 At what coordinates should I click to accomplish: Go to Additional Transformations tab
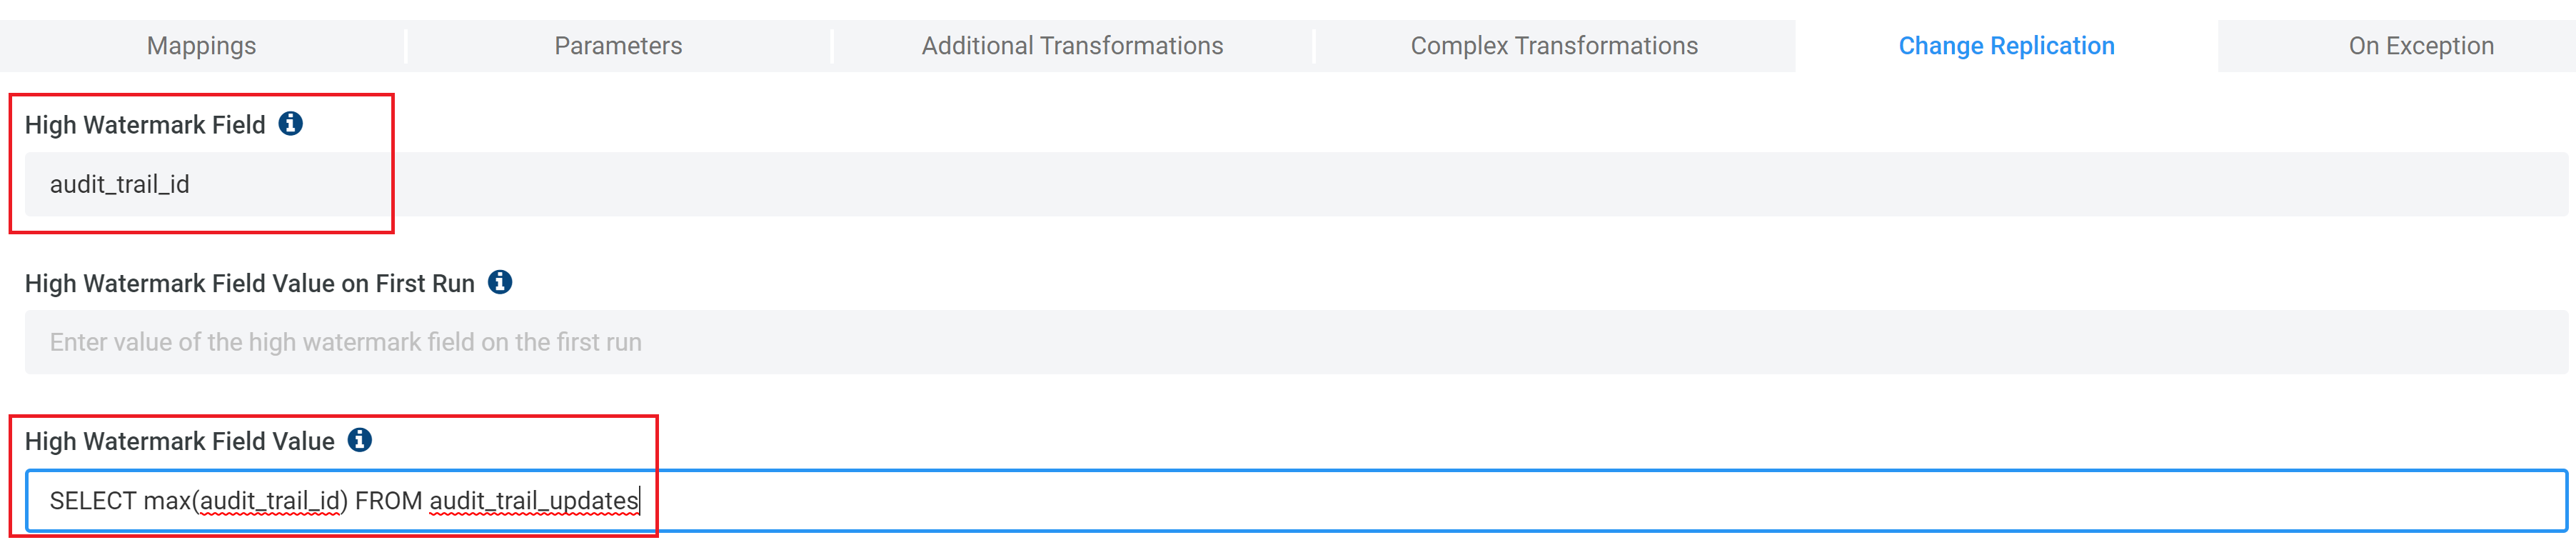tap(1072, 46)
